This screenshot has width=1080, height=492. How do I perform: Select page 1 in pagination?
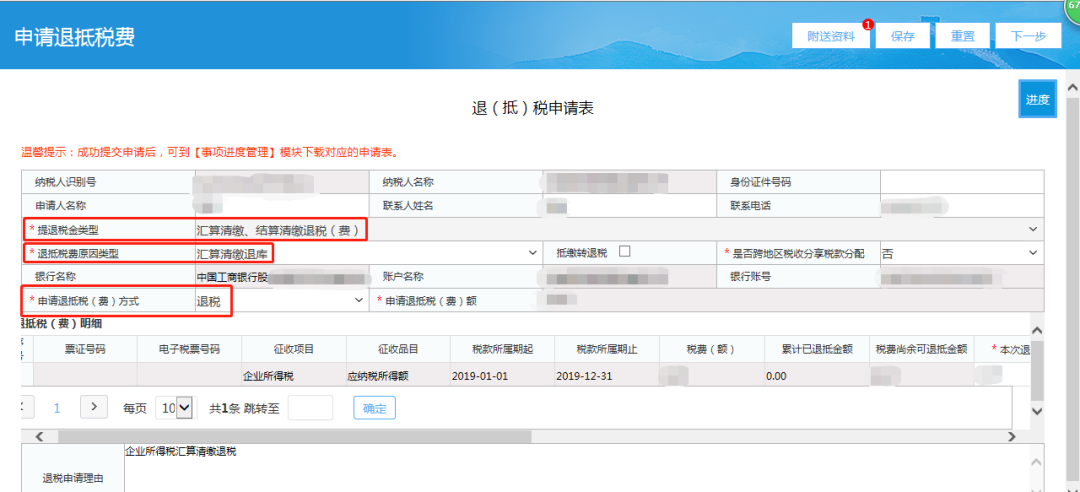[56, 408]
